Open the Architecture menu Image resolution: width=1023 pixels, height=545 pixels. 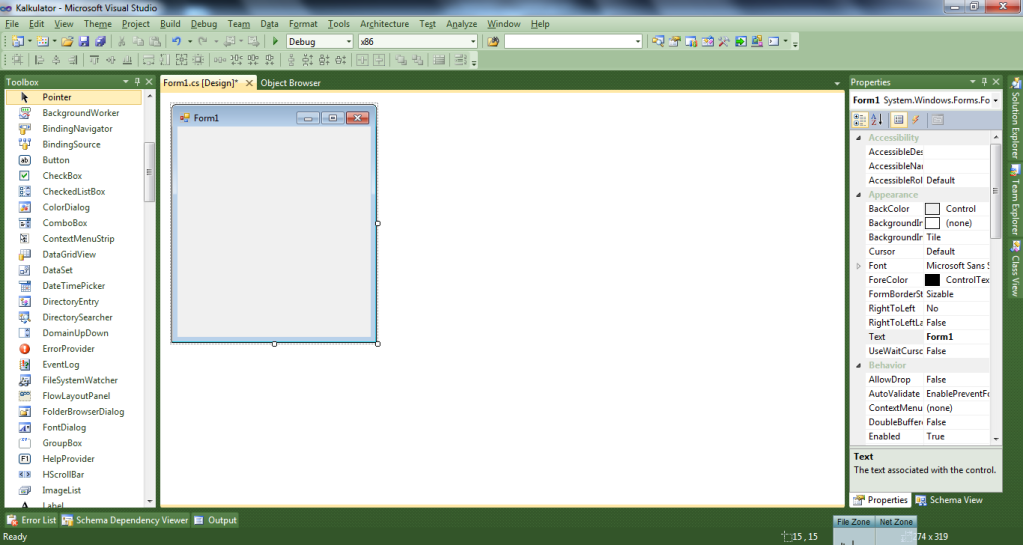coord(384,23)
